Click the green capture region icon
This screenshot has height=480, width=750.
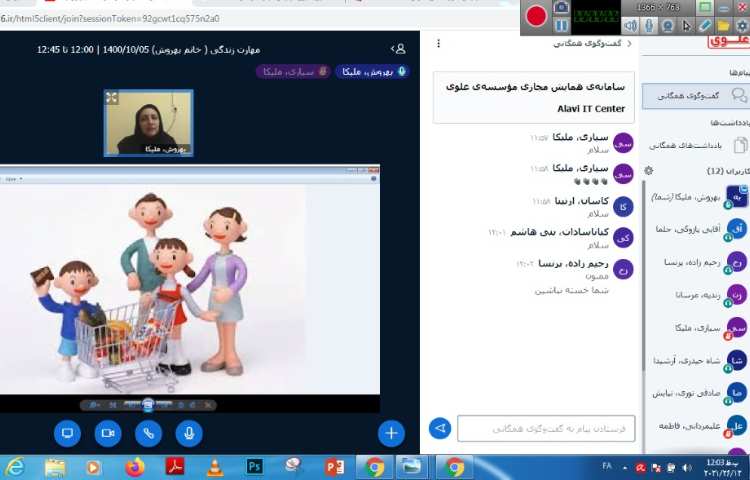[705, 7]
